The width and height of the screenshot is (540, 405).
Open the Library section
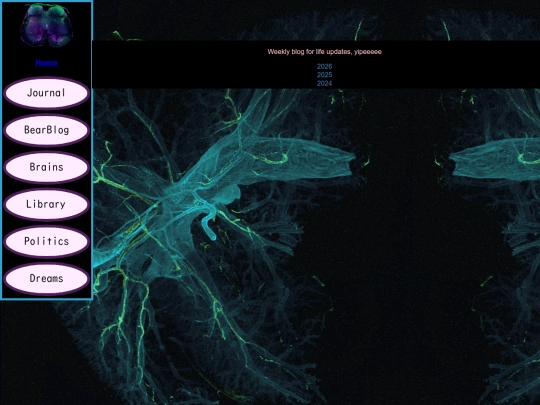tap(46, 204)
